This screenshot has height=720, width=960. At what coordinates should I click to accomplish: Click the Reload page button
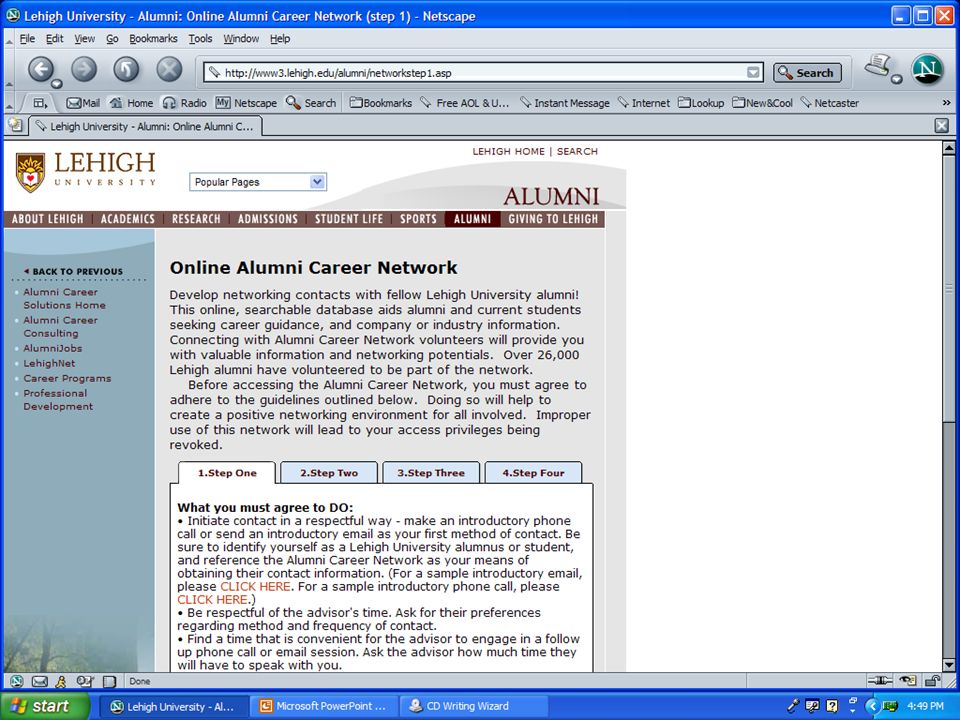pos(126,69)
